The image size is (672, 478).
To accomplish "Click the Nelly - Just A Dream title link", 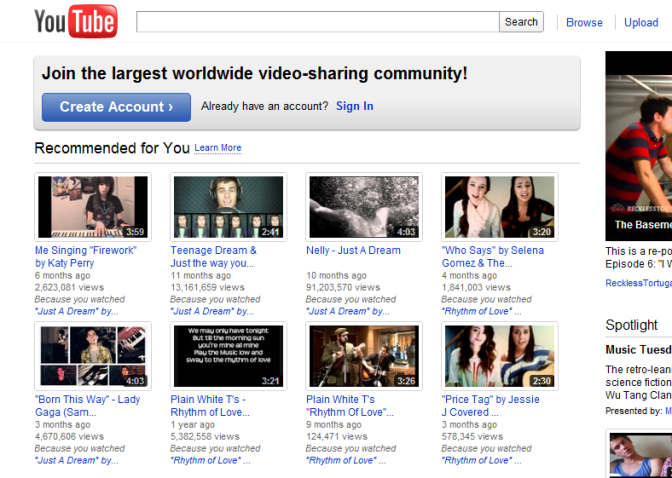I will tap(353, 251).
